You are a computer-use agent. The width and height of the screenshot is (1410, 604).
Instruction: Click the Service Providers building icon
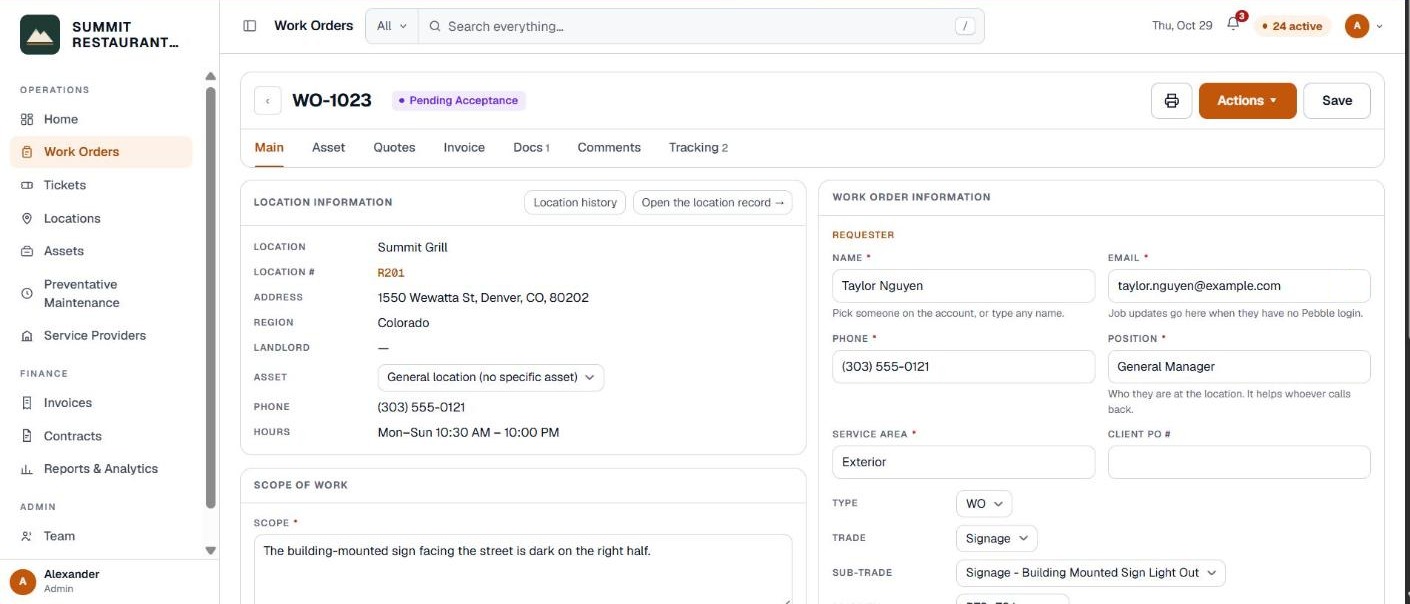[x=27, y=336]
